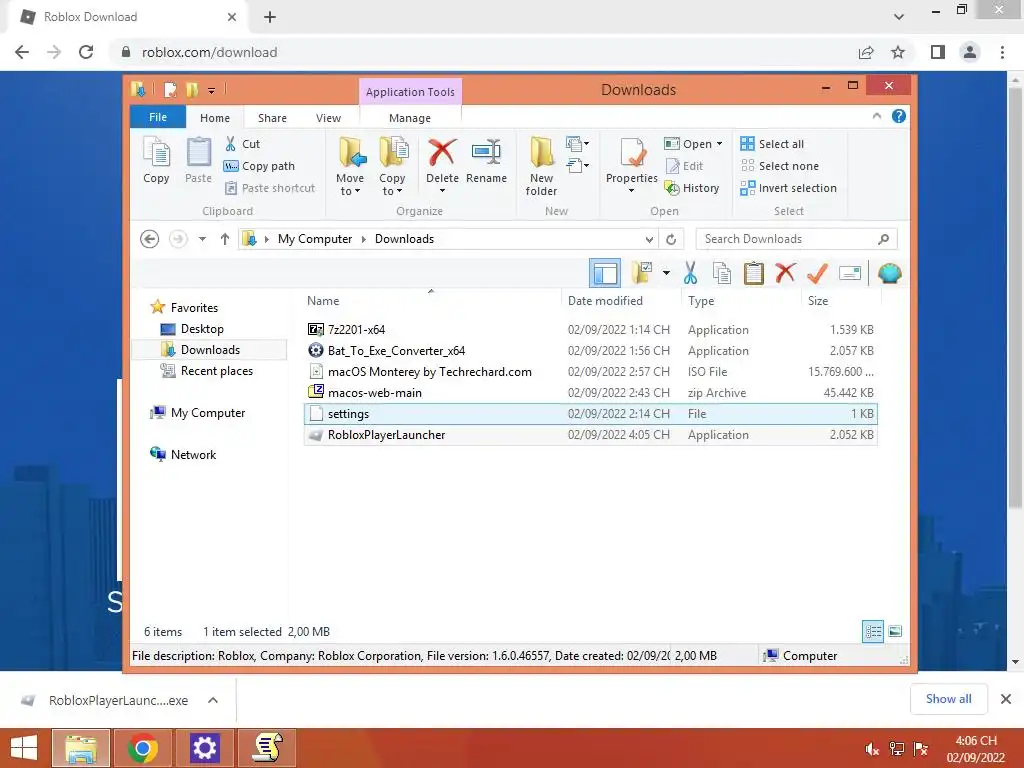Click the Copy icon in the ribbon

156,153
